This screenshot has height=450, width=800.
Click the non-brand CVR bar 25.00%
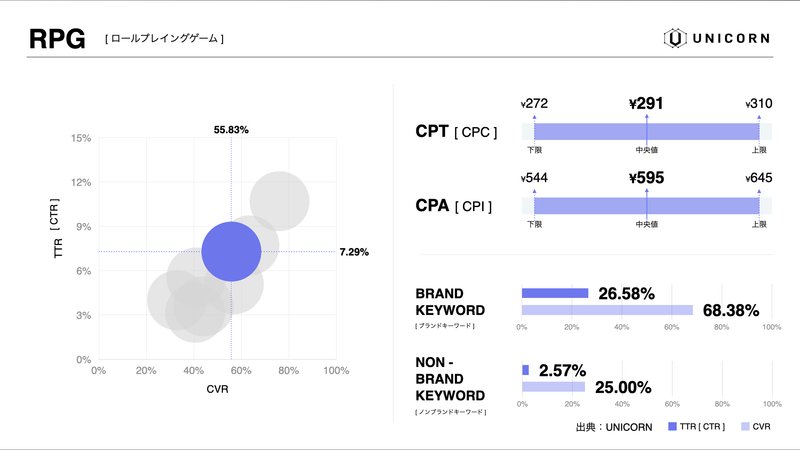coord(553,387)
